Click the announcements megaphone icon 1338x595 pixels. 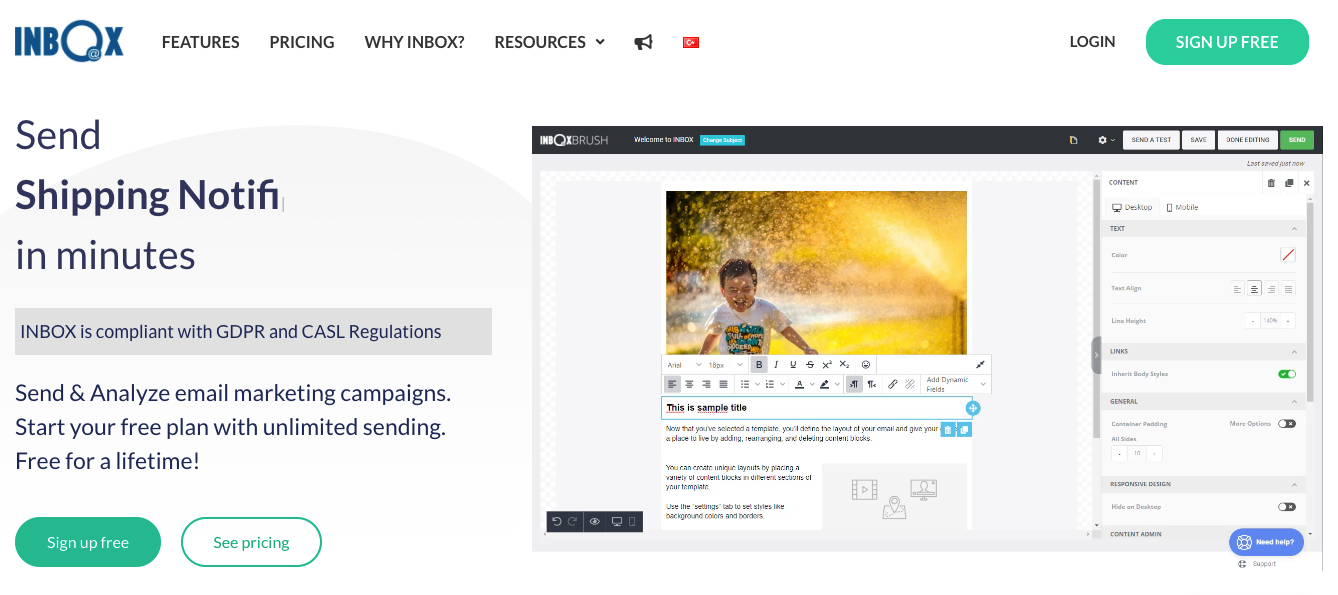(x=643, y=42)
